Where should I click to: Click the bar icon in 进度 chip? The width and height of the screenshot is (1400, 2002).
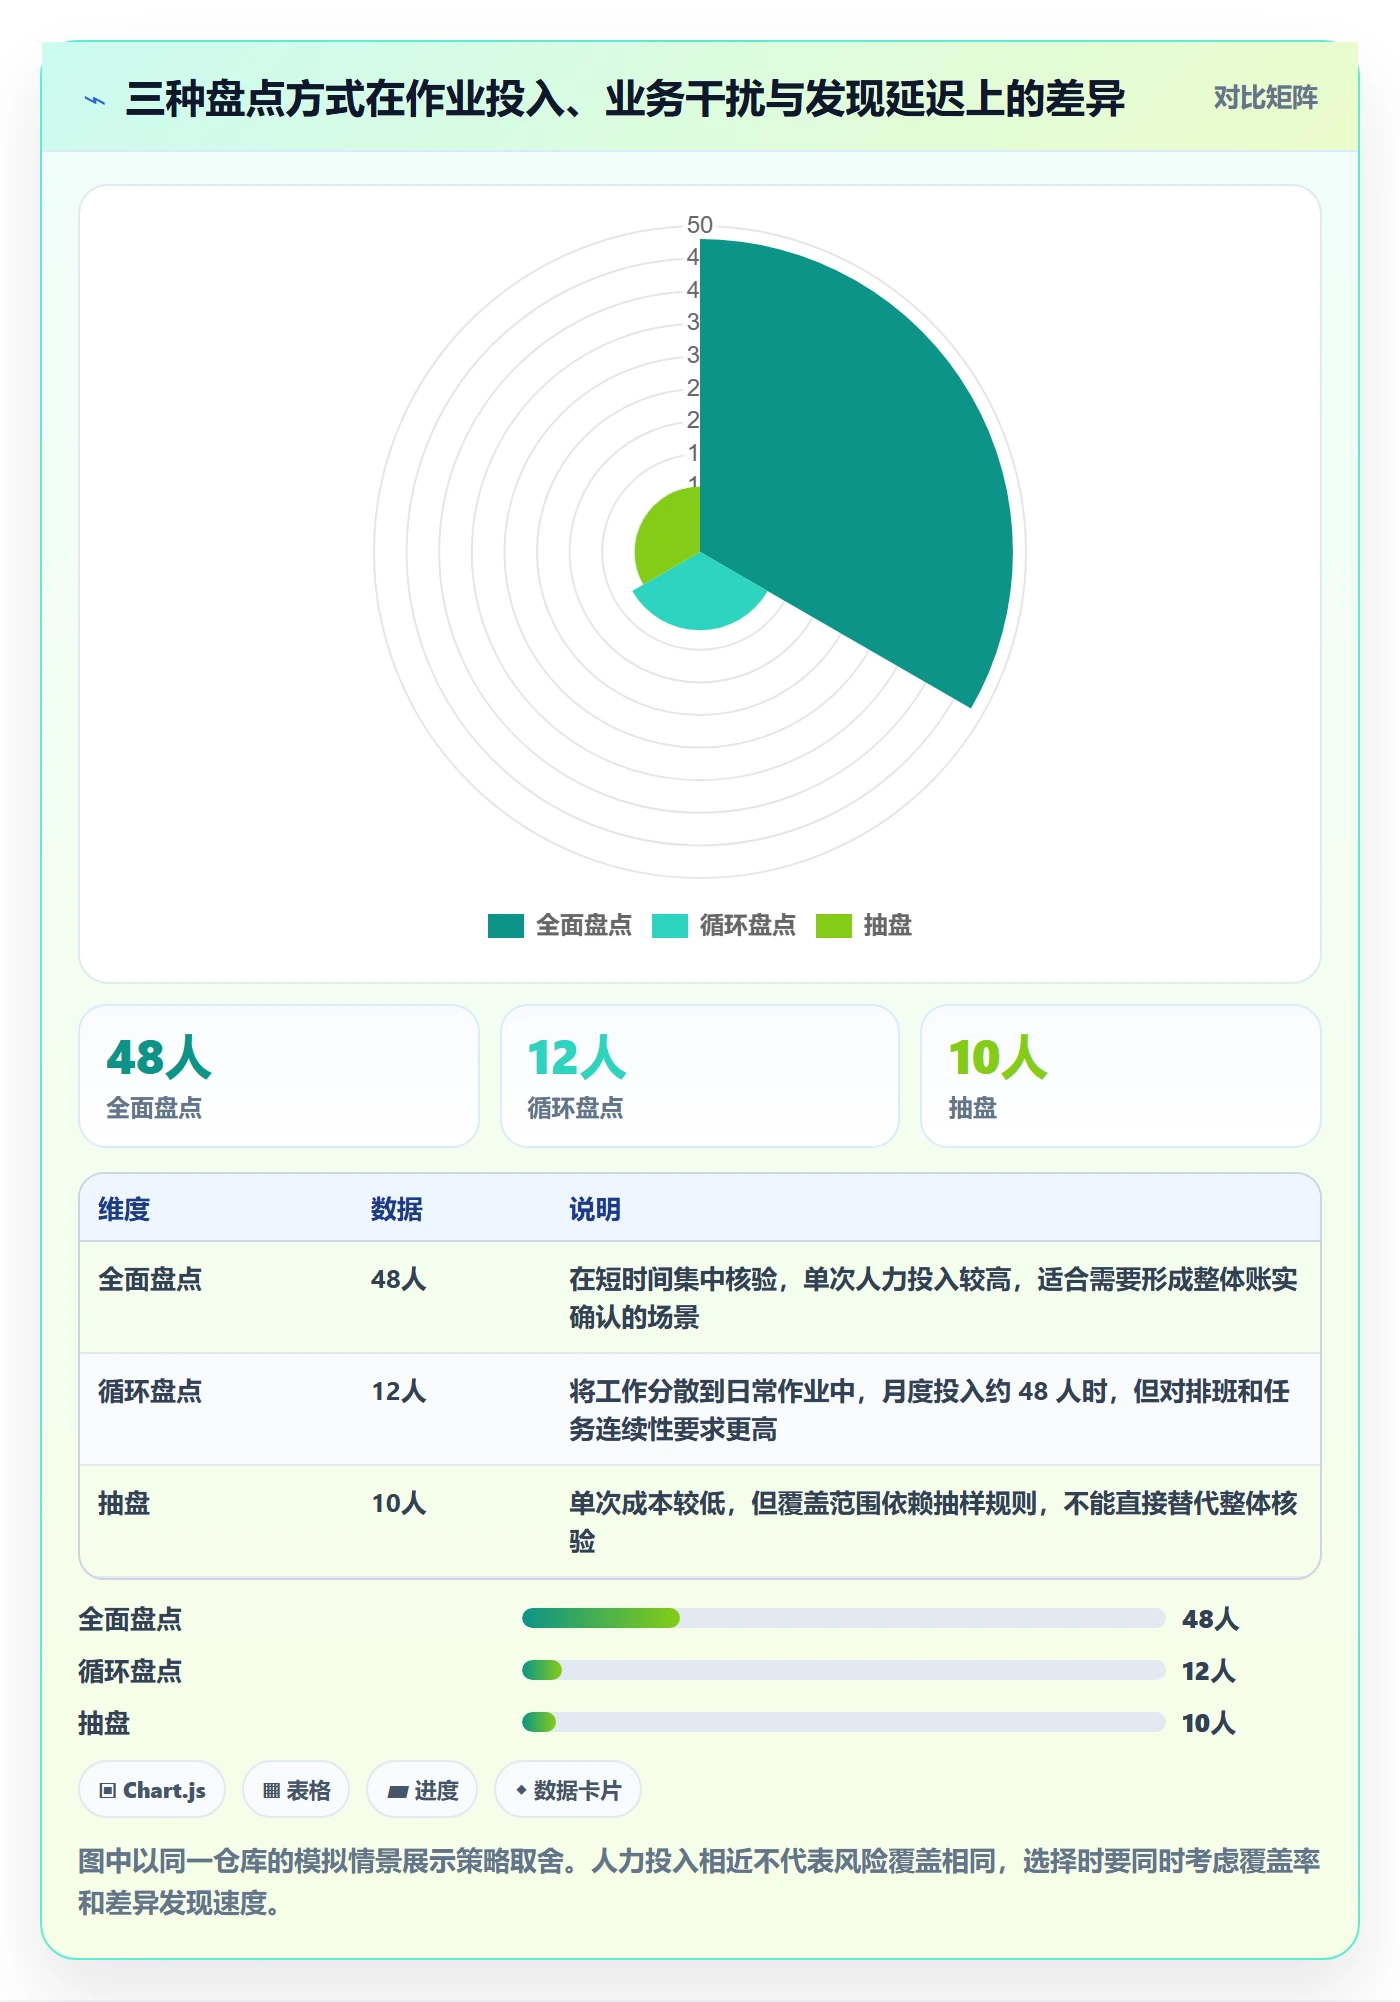pyautogui.click(x=397, y=1791)
